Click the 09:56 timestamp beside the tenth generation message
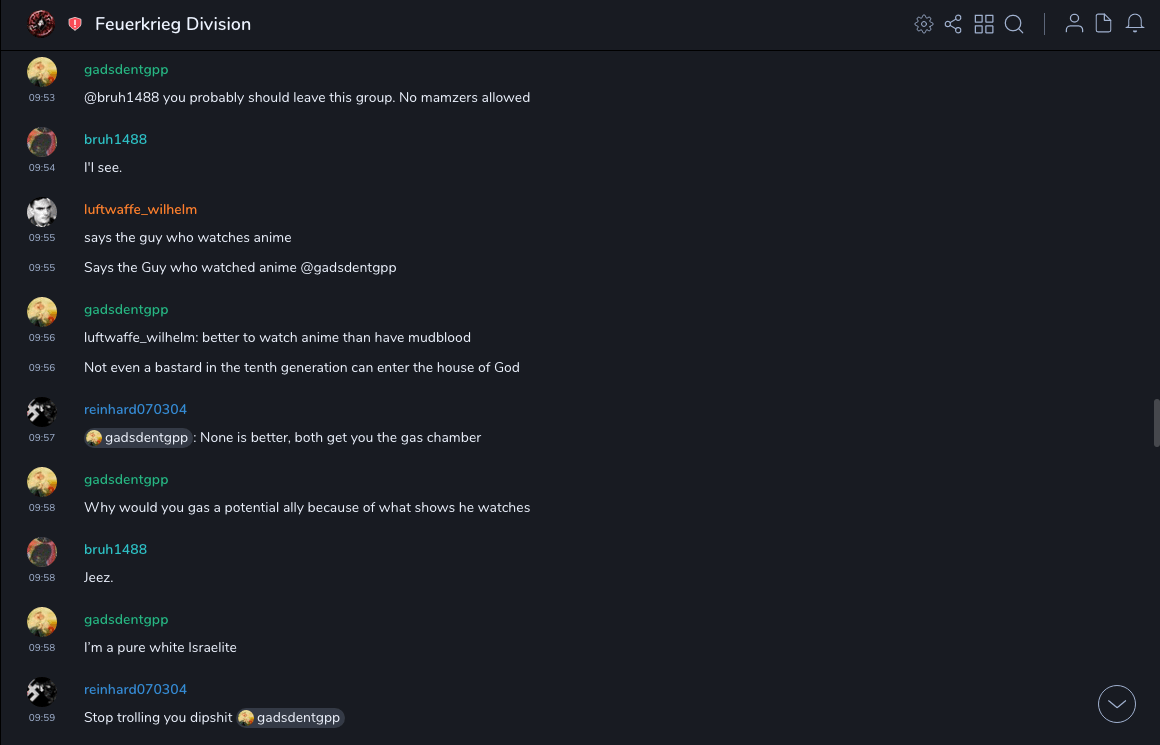The image size is (1160, 745). point(42,368)
